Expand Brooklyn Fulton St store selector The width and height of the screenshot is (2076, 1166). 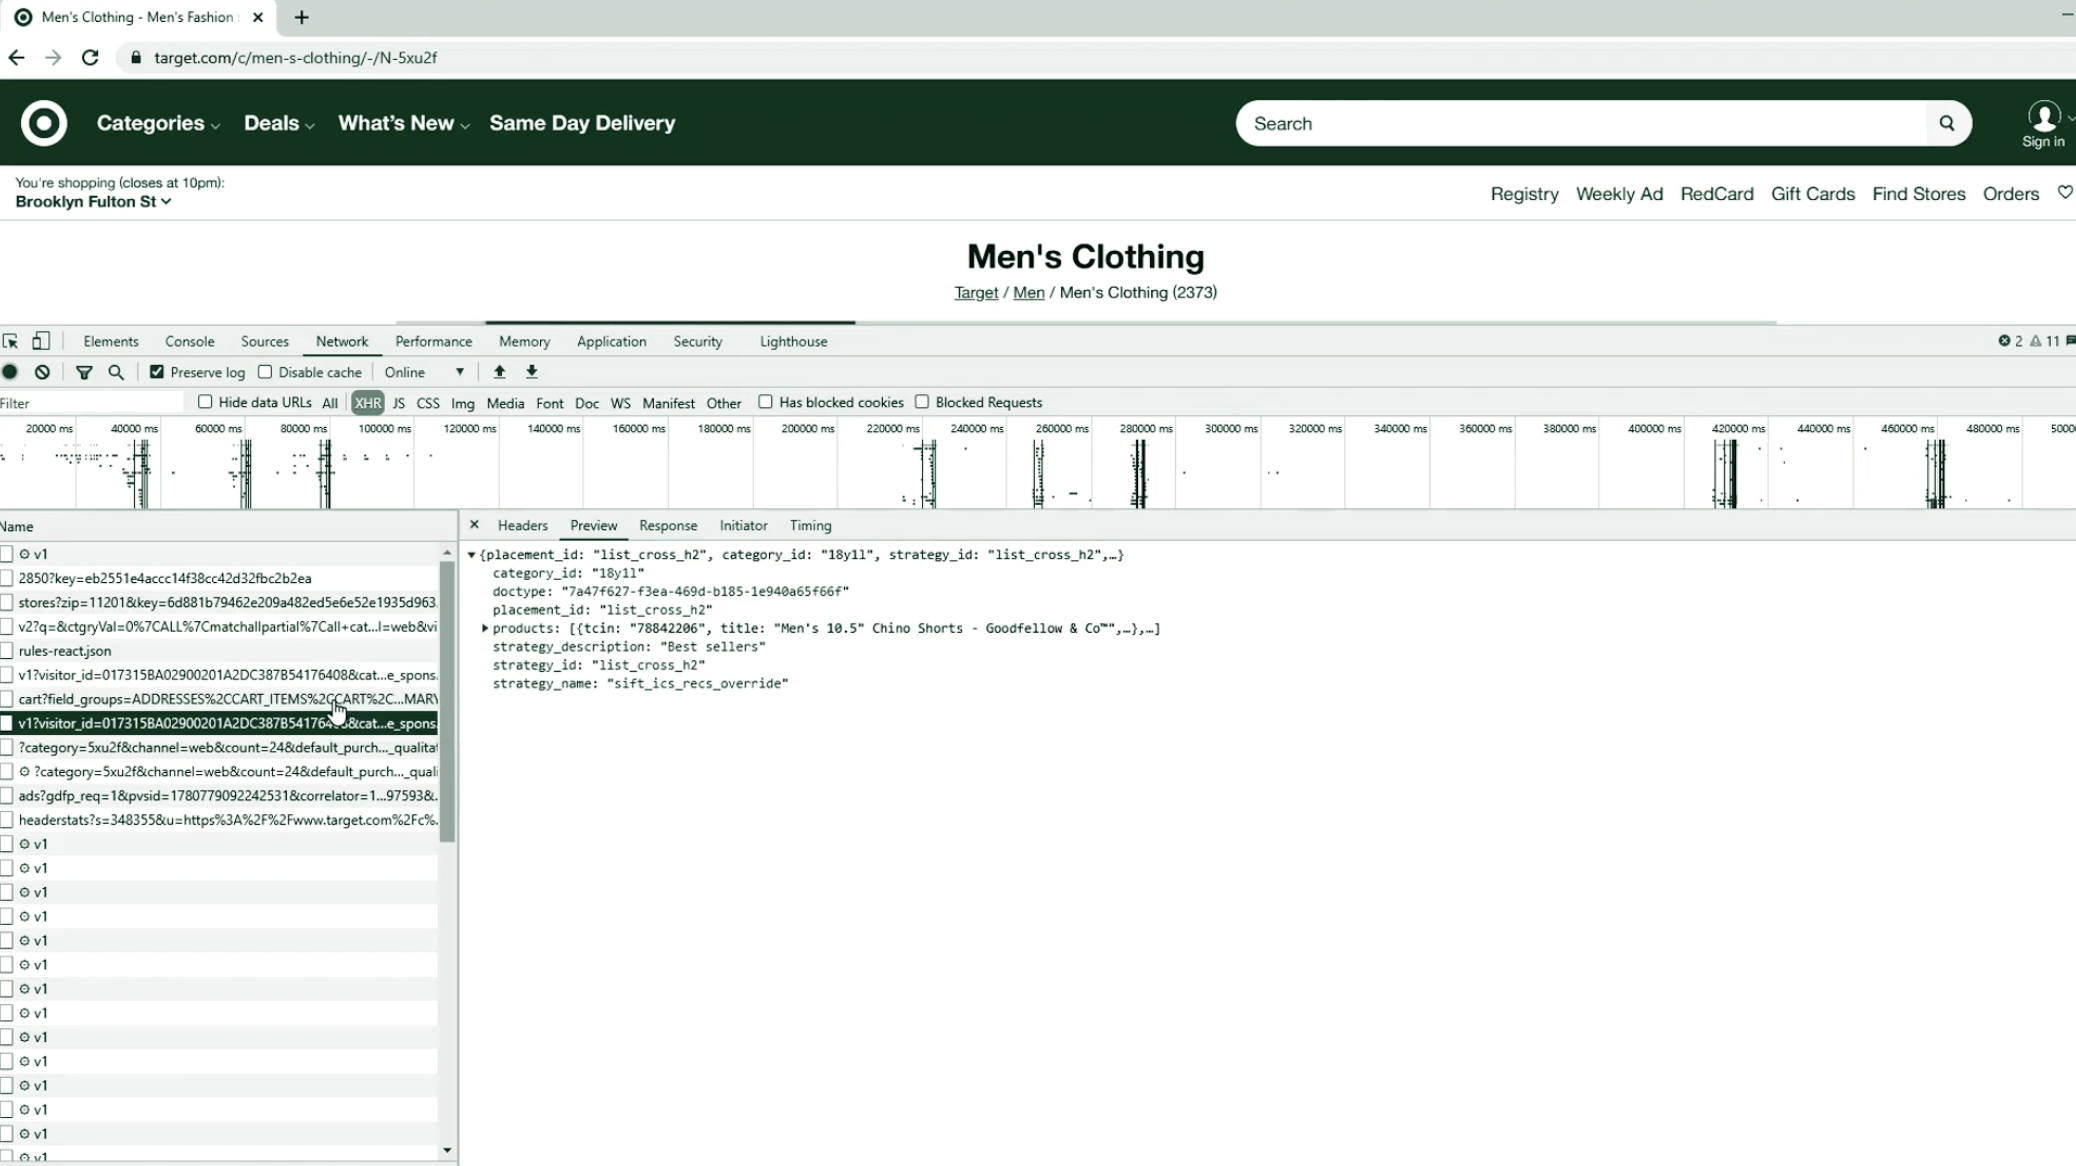[x=93, y=201]
